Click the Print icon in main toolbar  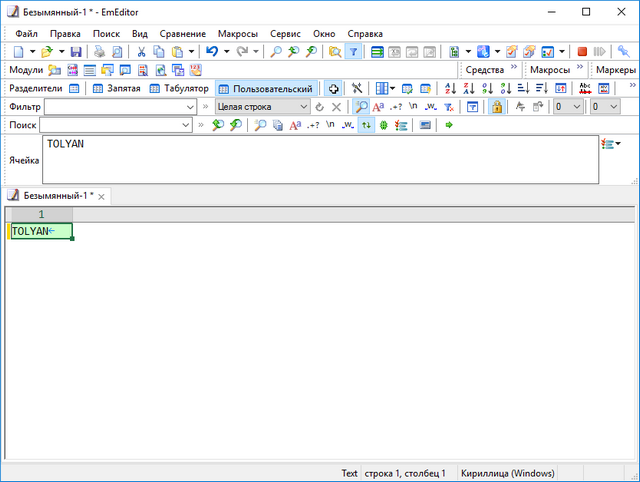(100, 51)
